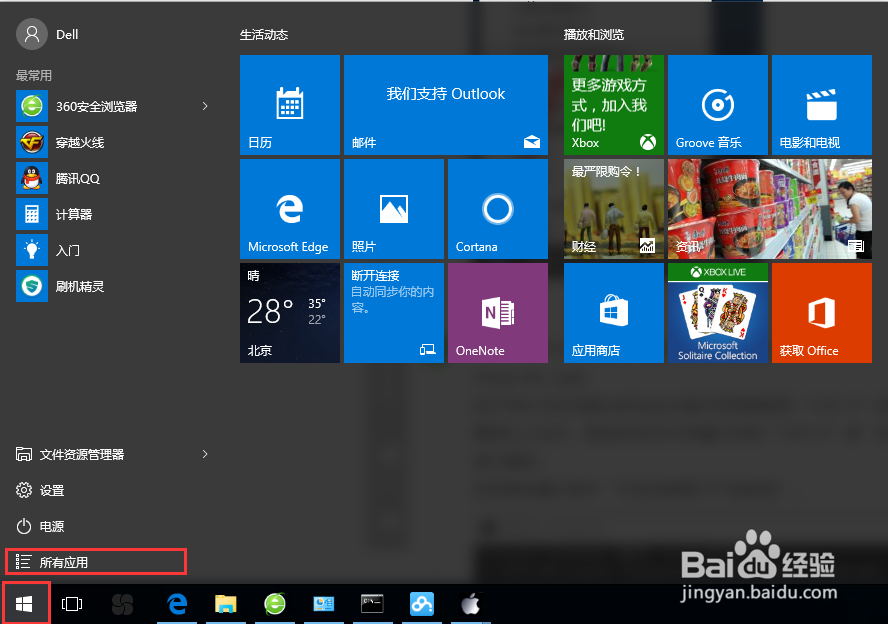Open 360 browser from the taskbar
Screen dimensions: 888x624
tap(275, 604)
